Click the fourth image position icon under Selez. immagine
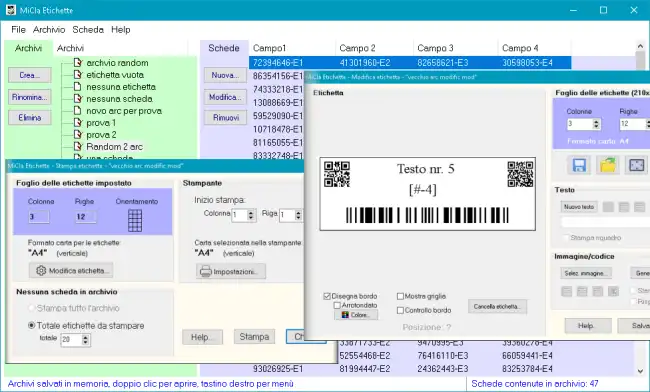 point(614,291)
